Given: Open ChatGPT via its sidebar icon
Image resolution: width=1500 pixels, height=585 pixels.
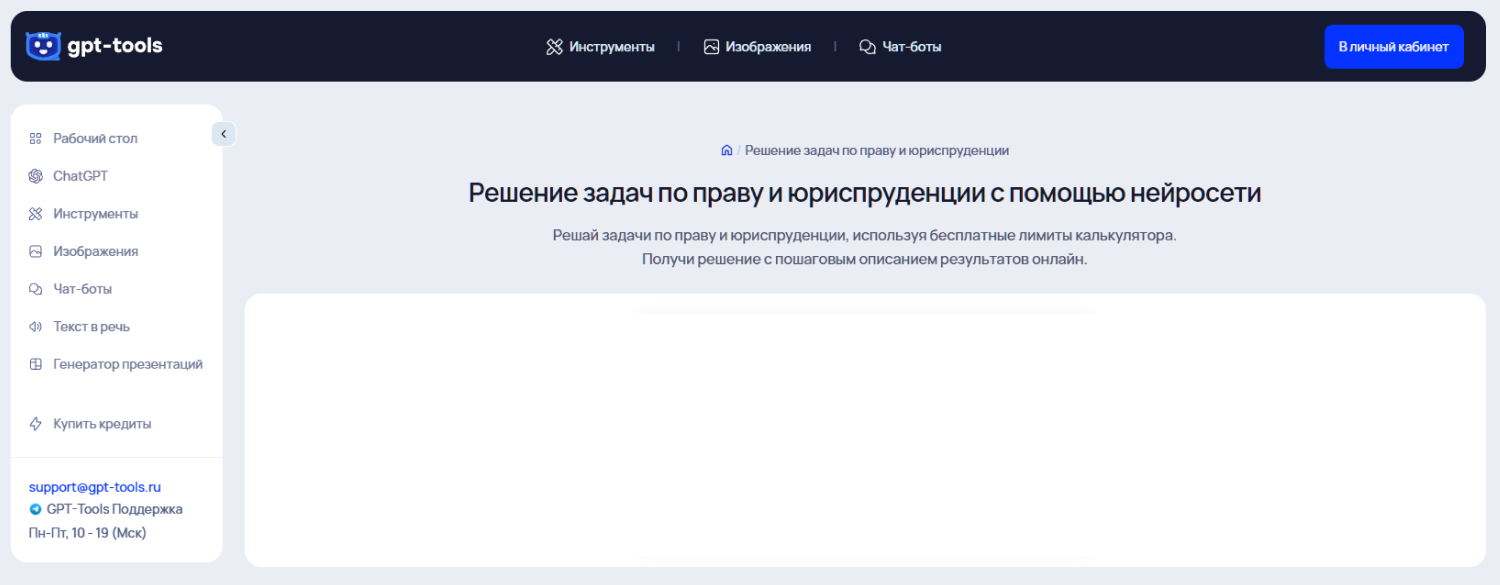Looking at the screenshot, I should point(35,176).
